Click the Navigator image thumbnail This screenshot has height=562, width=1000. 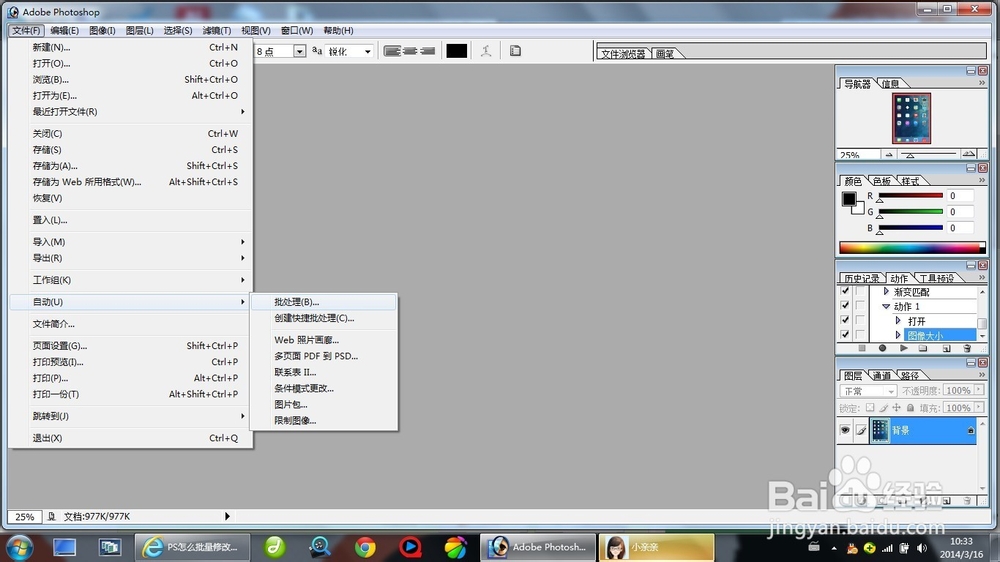coord(911,119)
